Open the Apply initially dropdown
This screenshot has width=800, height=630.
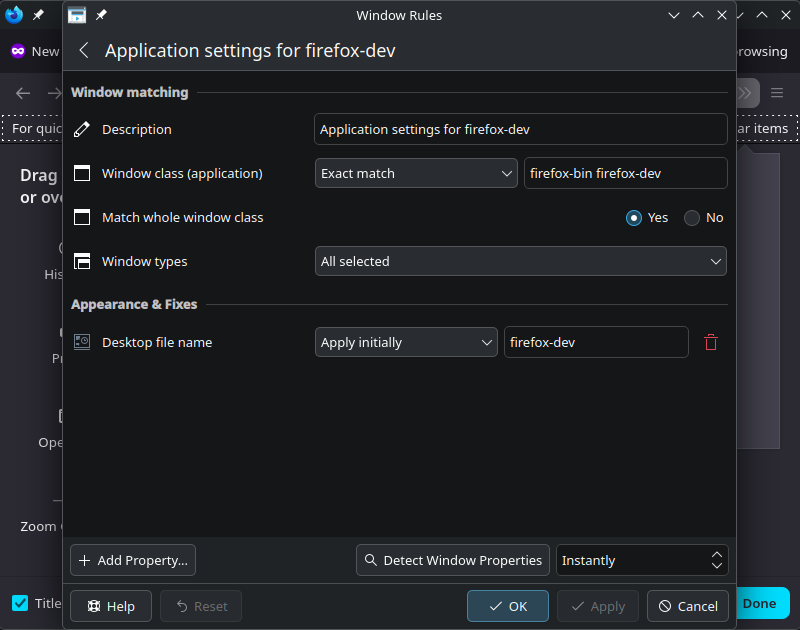tap(406, 342)
